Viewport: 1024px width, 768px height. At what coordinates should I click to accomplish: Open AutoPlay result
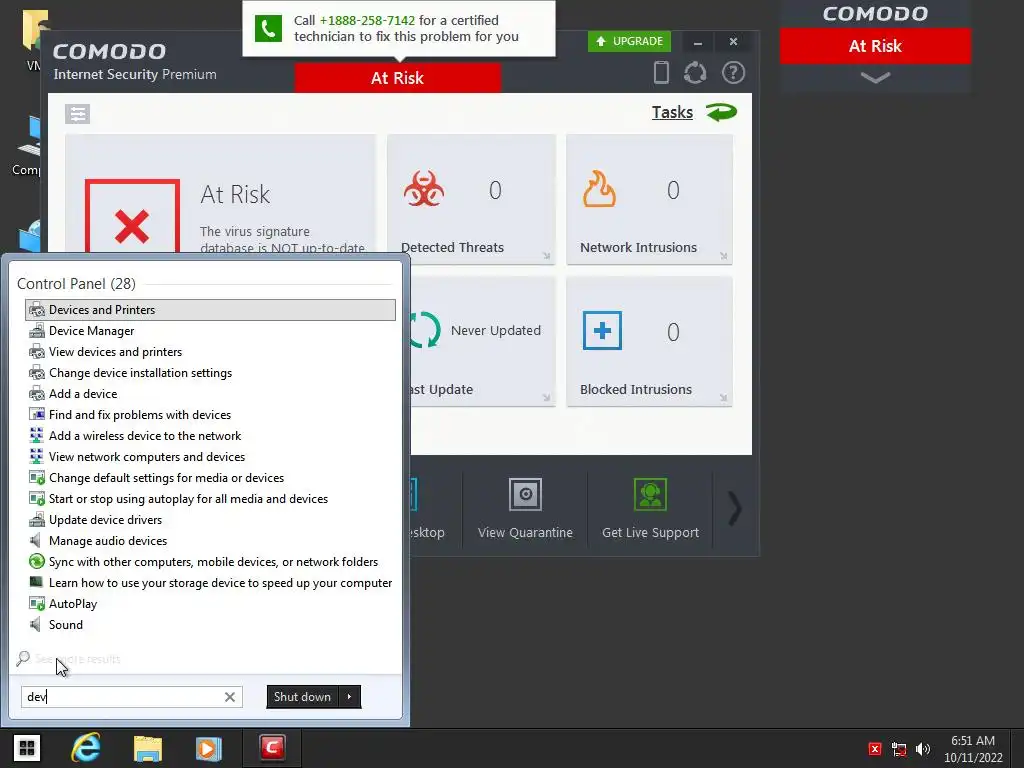210,604
